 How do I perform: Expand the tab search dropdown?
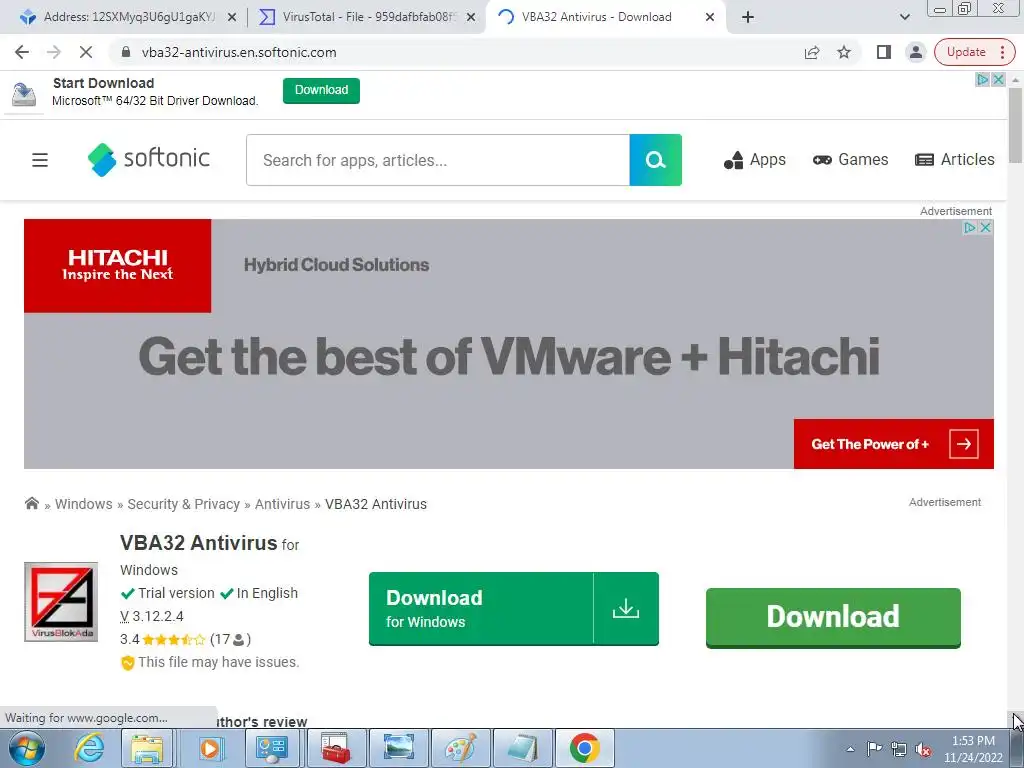904,17
